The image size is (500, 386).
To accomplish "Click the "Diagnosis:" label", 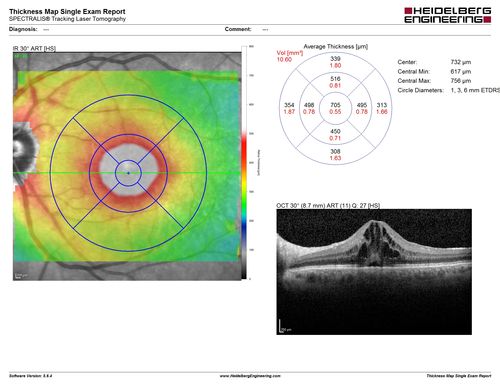I will [x=23, y=29].
